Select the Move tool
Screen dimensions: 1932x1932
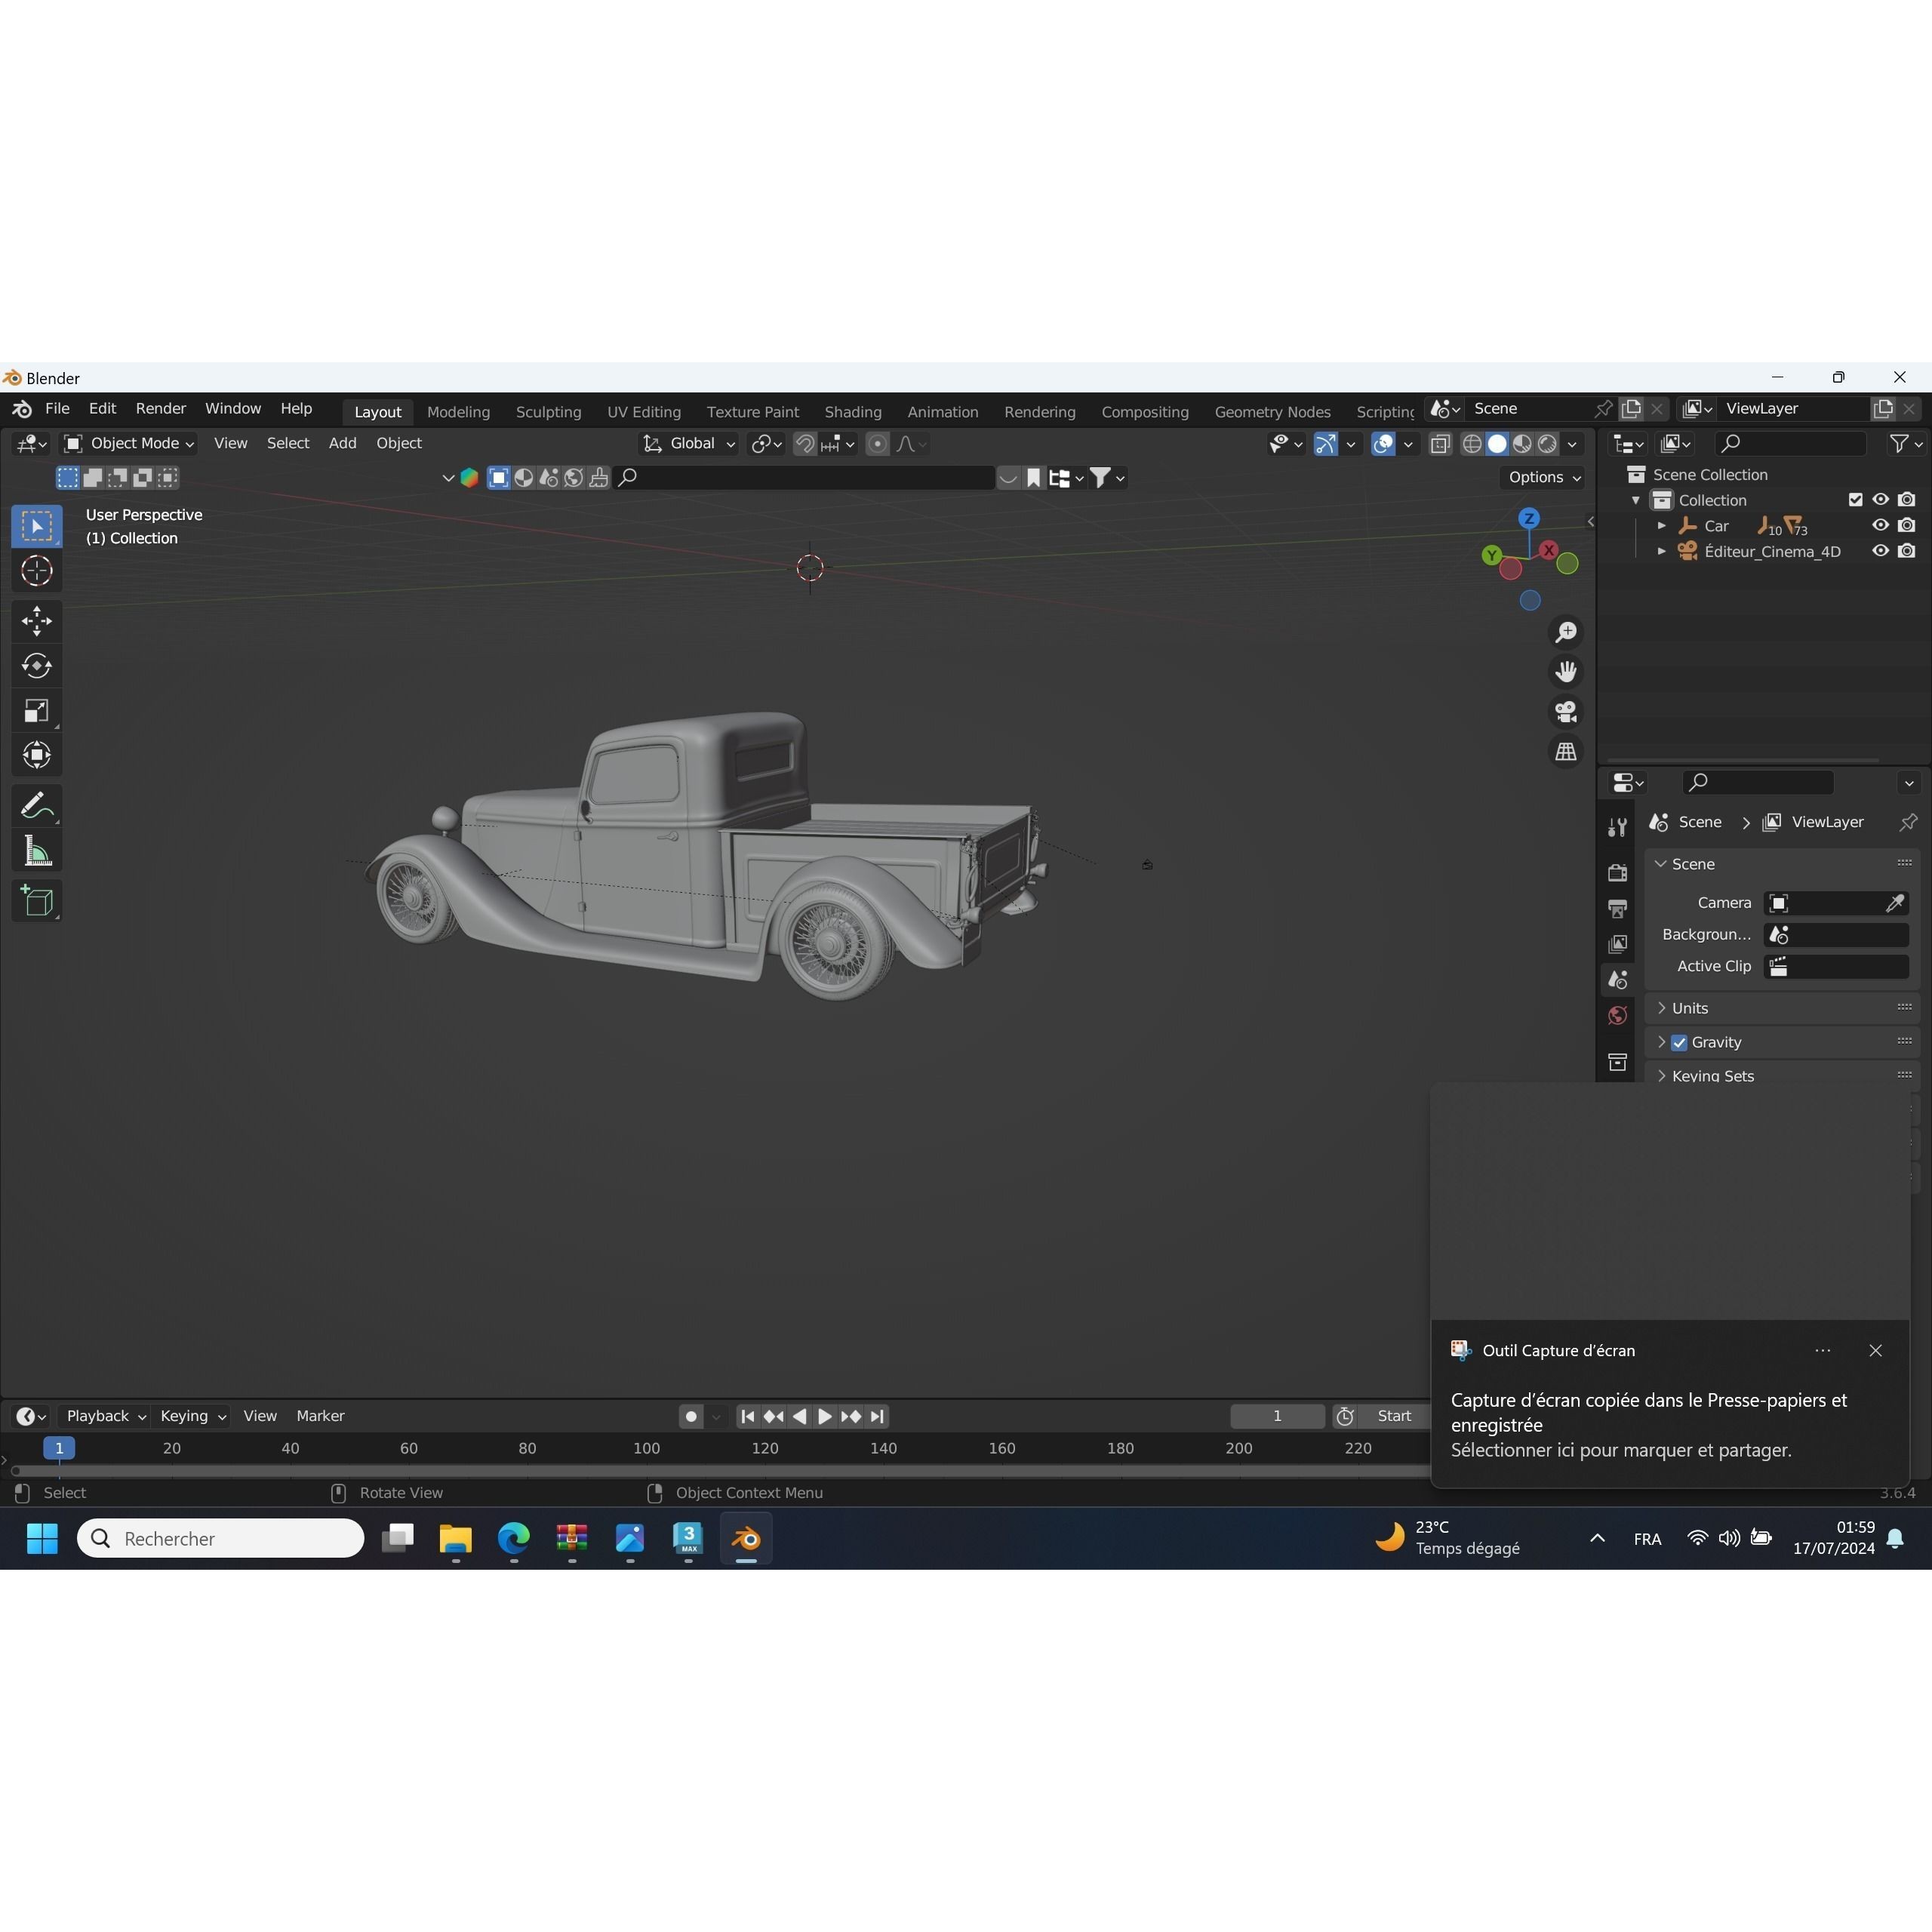click(37, 621)
